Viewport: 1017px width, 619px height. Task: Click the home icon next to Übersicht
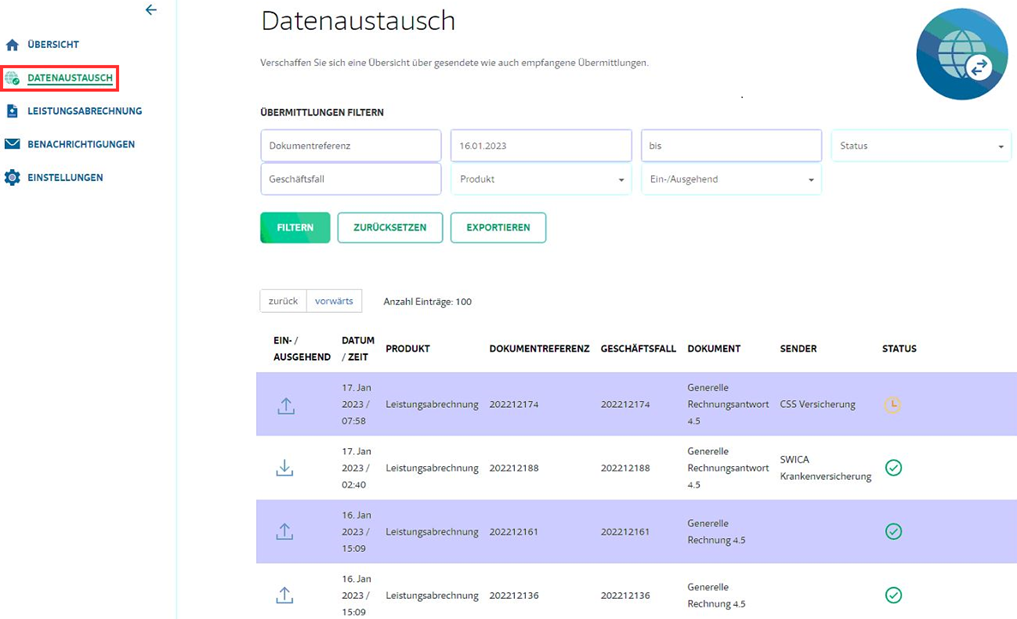tap(12, 45)
